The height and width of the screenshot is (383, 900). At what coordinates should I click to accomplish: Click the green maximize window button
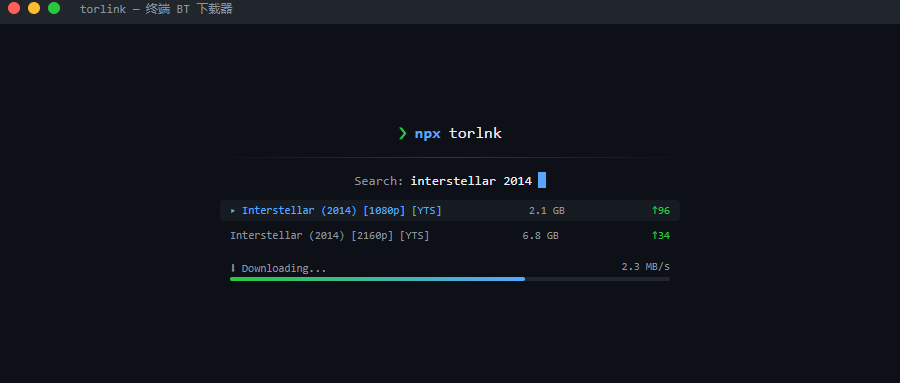(54, 8)
